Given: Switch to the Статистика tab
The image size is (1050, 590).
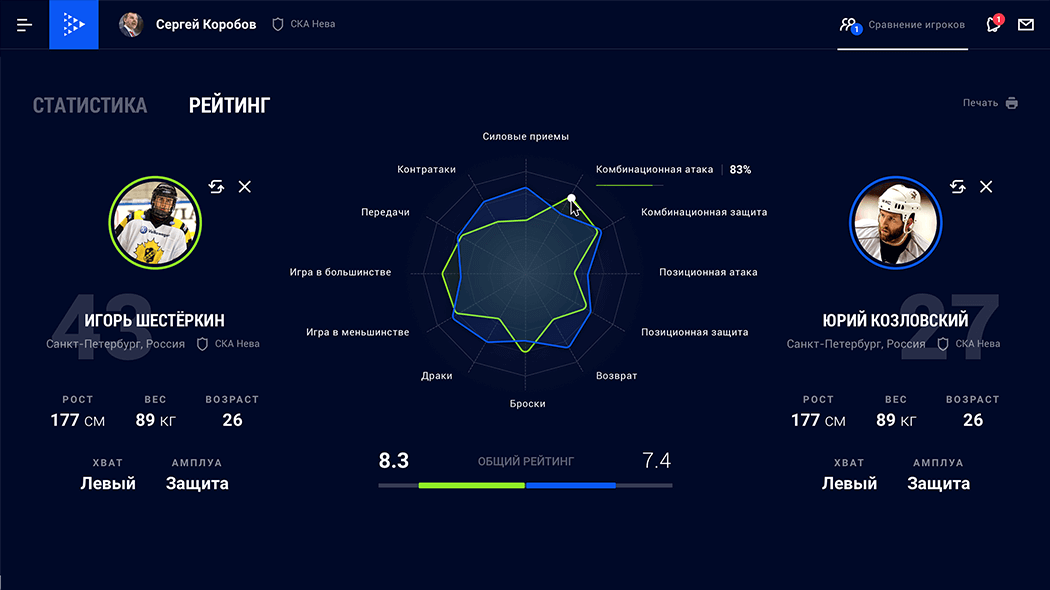Looking at the screenshot, I should pos(89,105).
